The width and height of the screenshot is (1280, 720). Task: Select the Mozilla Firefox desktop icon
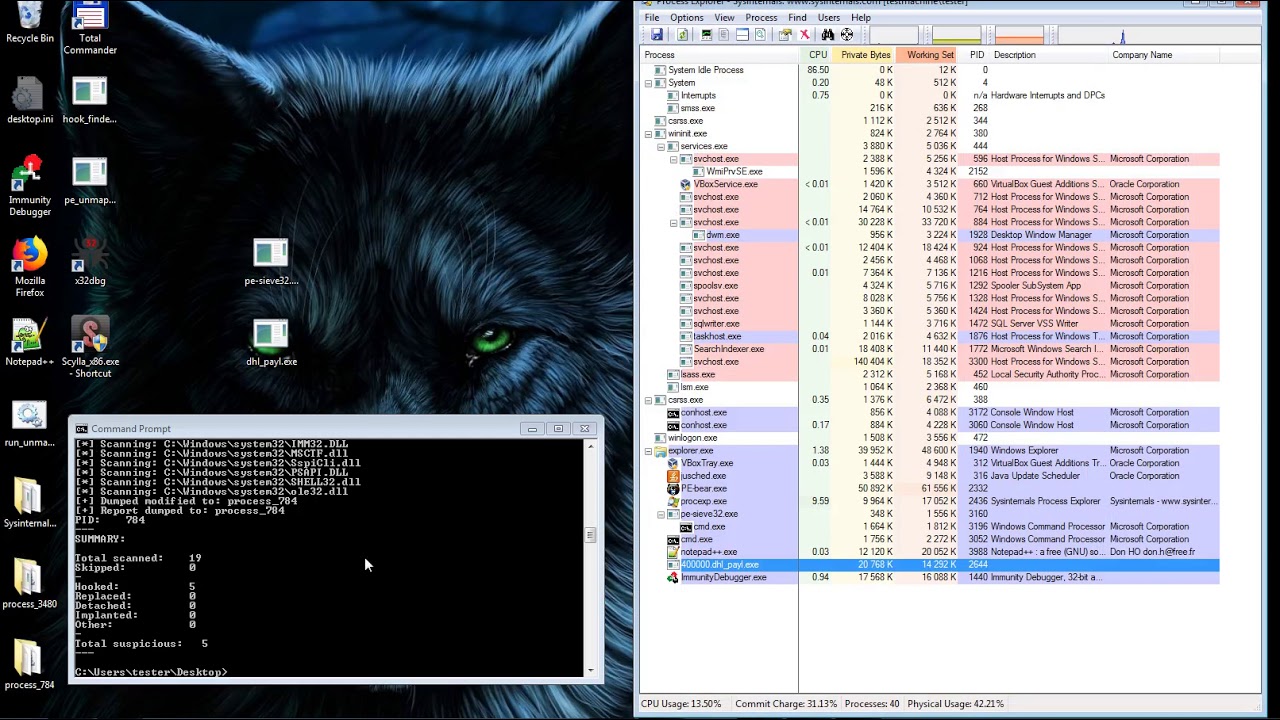tap(30, 267)
